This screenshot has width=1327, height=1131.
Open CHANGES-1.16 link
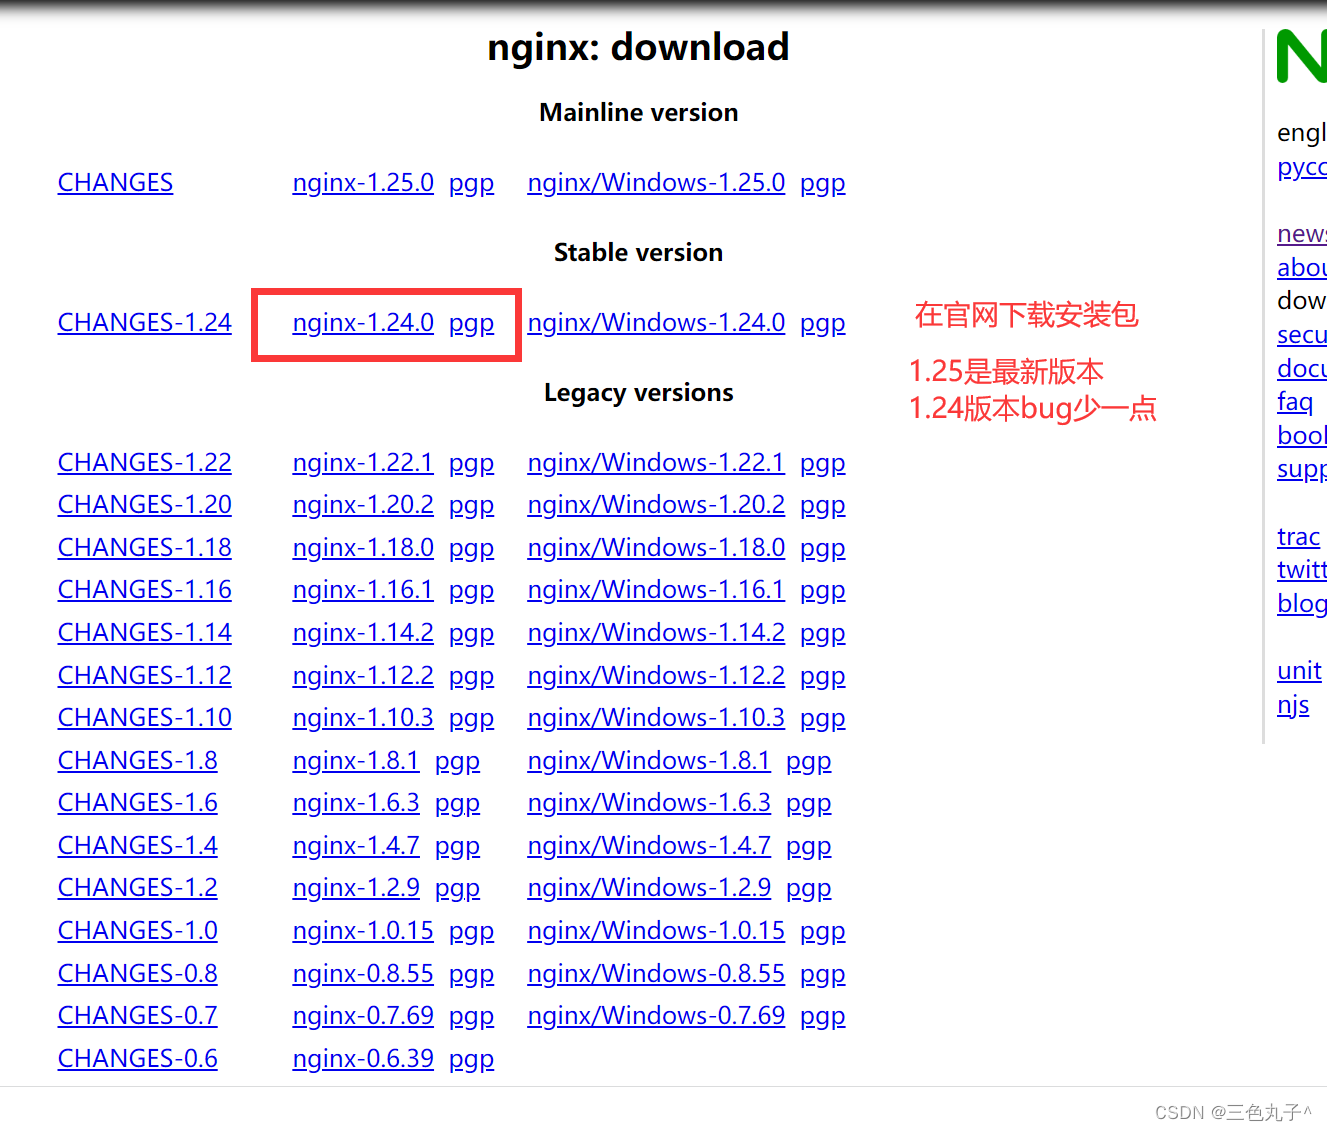pyautogui.click(x=145, y=590)
